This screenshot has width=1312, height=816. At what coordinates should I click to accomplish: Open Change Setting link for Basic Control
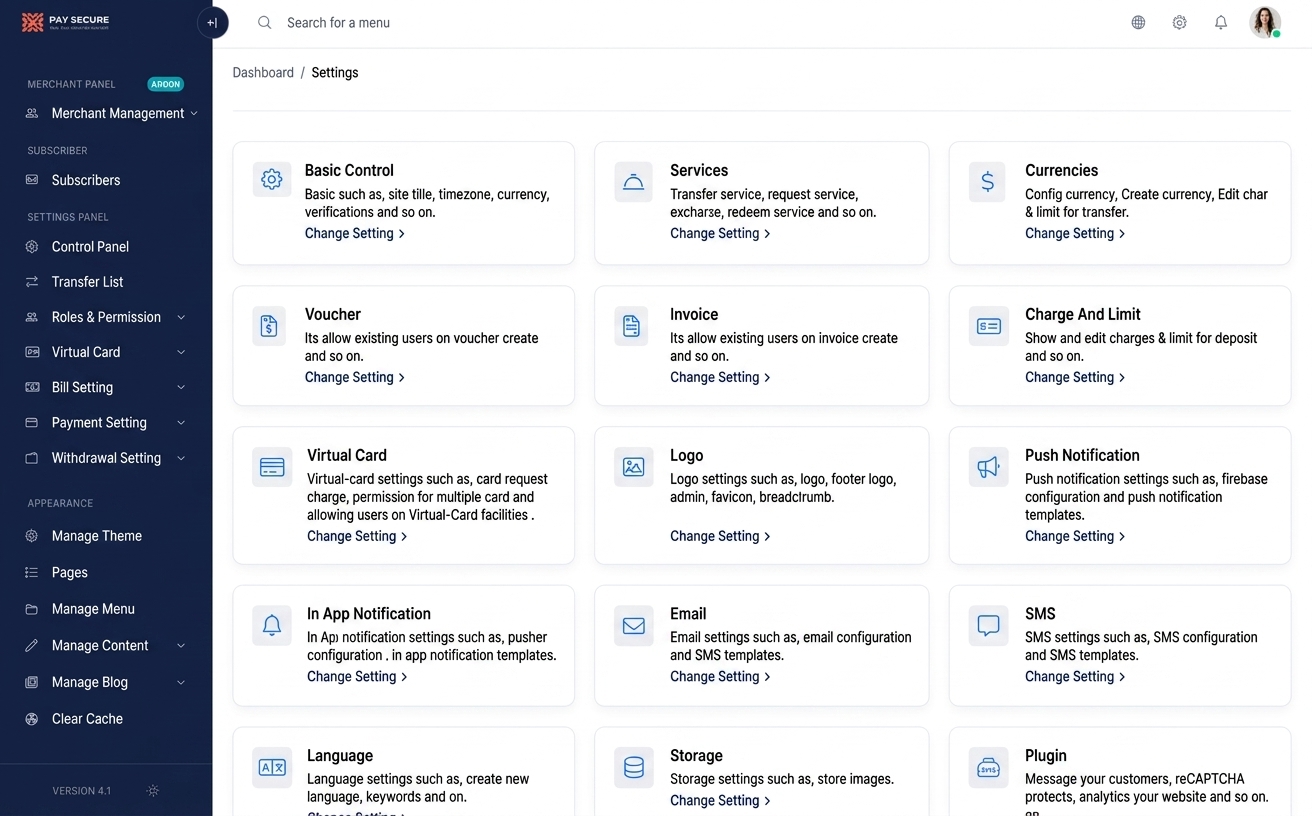coord(355,233)
